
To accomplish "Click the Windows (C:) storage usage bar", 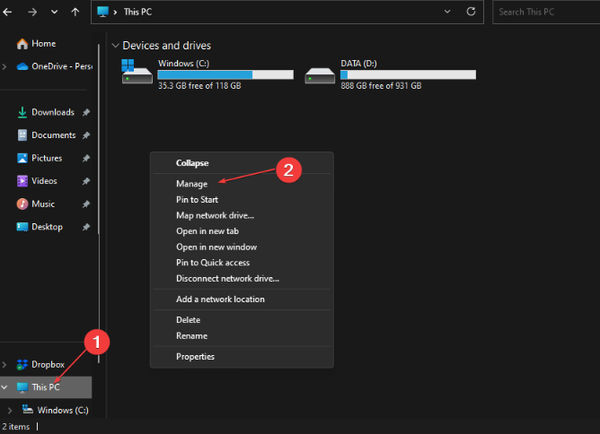I will 225,75.
